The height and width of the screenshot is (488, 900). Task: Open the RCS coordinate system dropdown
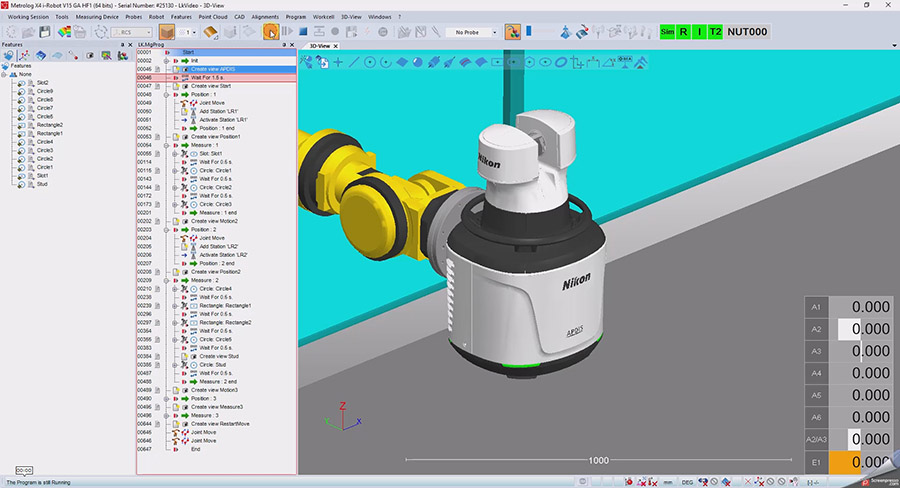coord(130,32)
